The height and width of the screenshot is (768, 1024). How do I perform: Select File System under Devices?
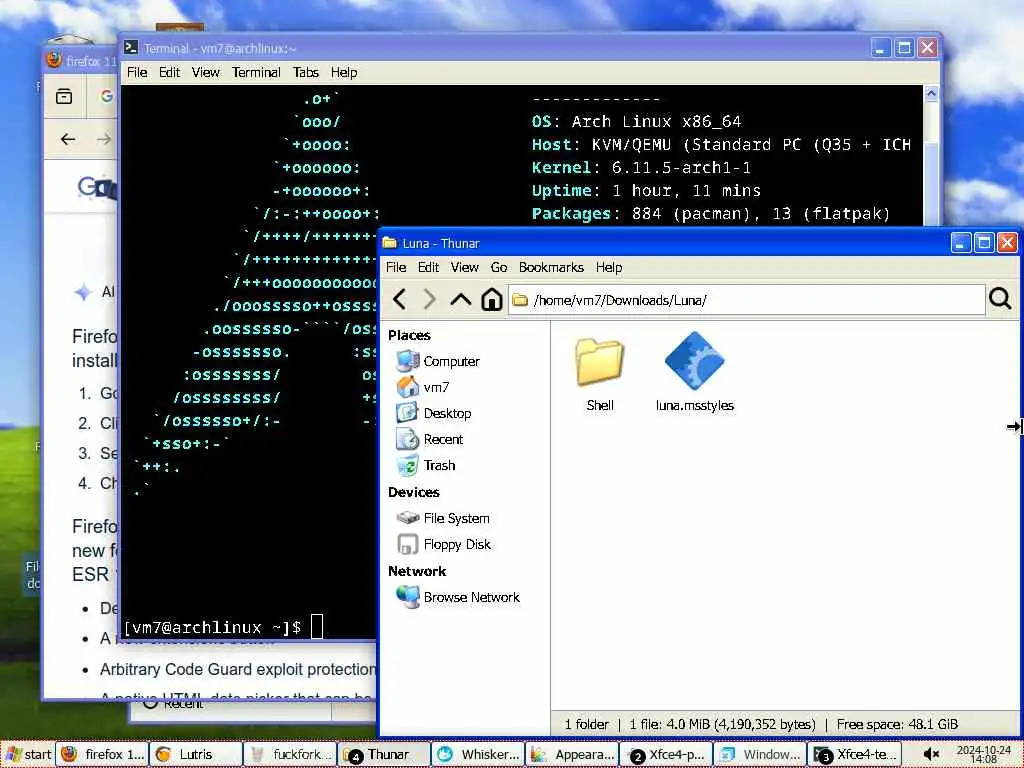[x=442, y=518]
